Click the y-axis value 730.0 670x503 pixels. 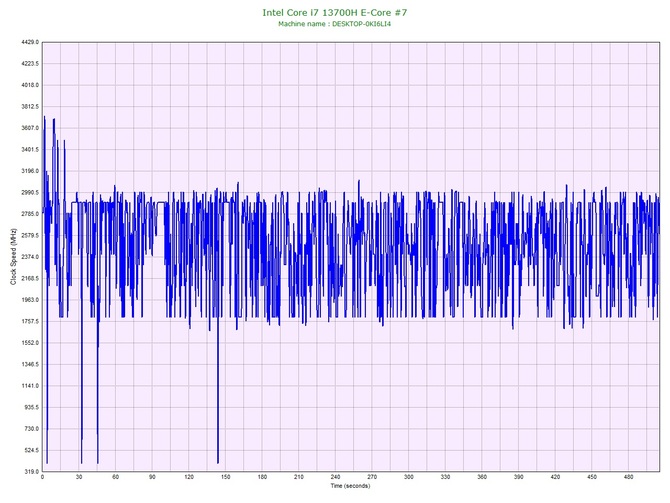pyautogui.click(x=31, y=429)
